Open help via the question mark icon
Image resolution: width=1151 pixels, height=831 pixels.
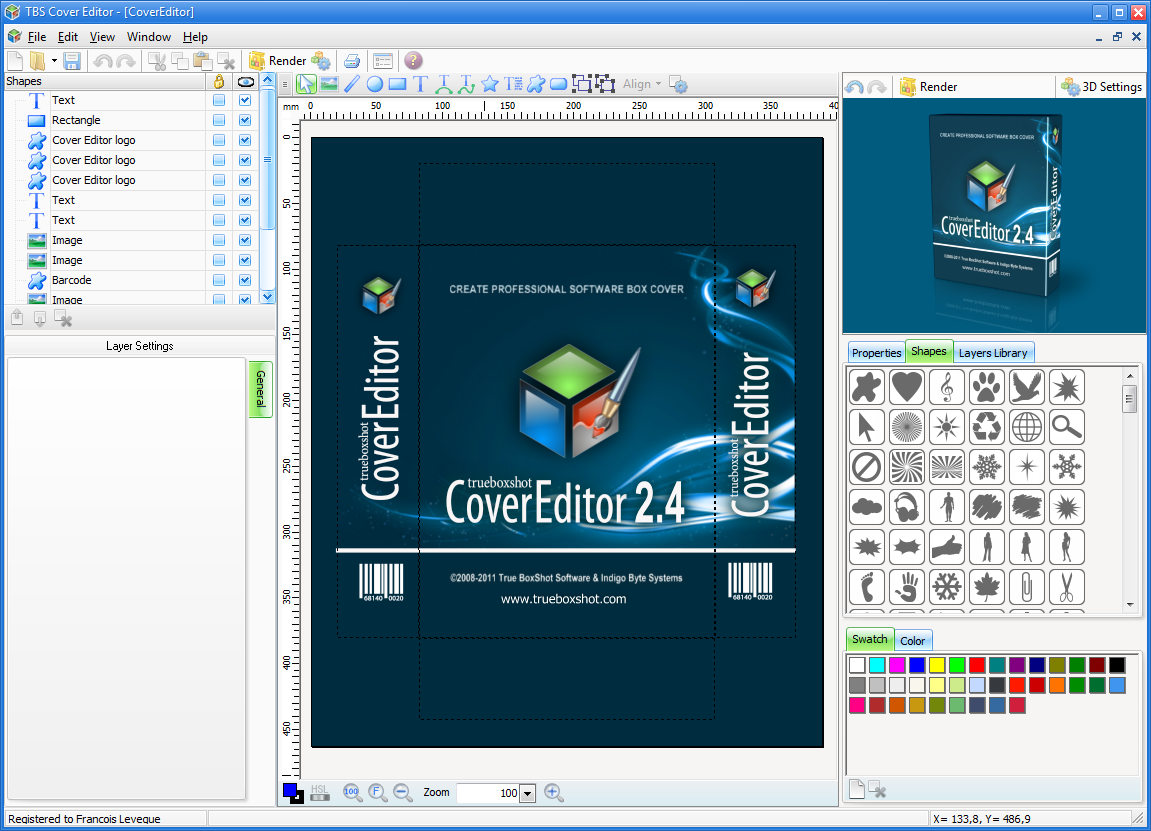point(413,61)
